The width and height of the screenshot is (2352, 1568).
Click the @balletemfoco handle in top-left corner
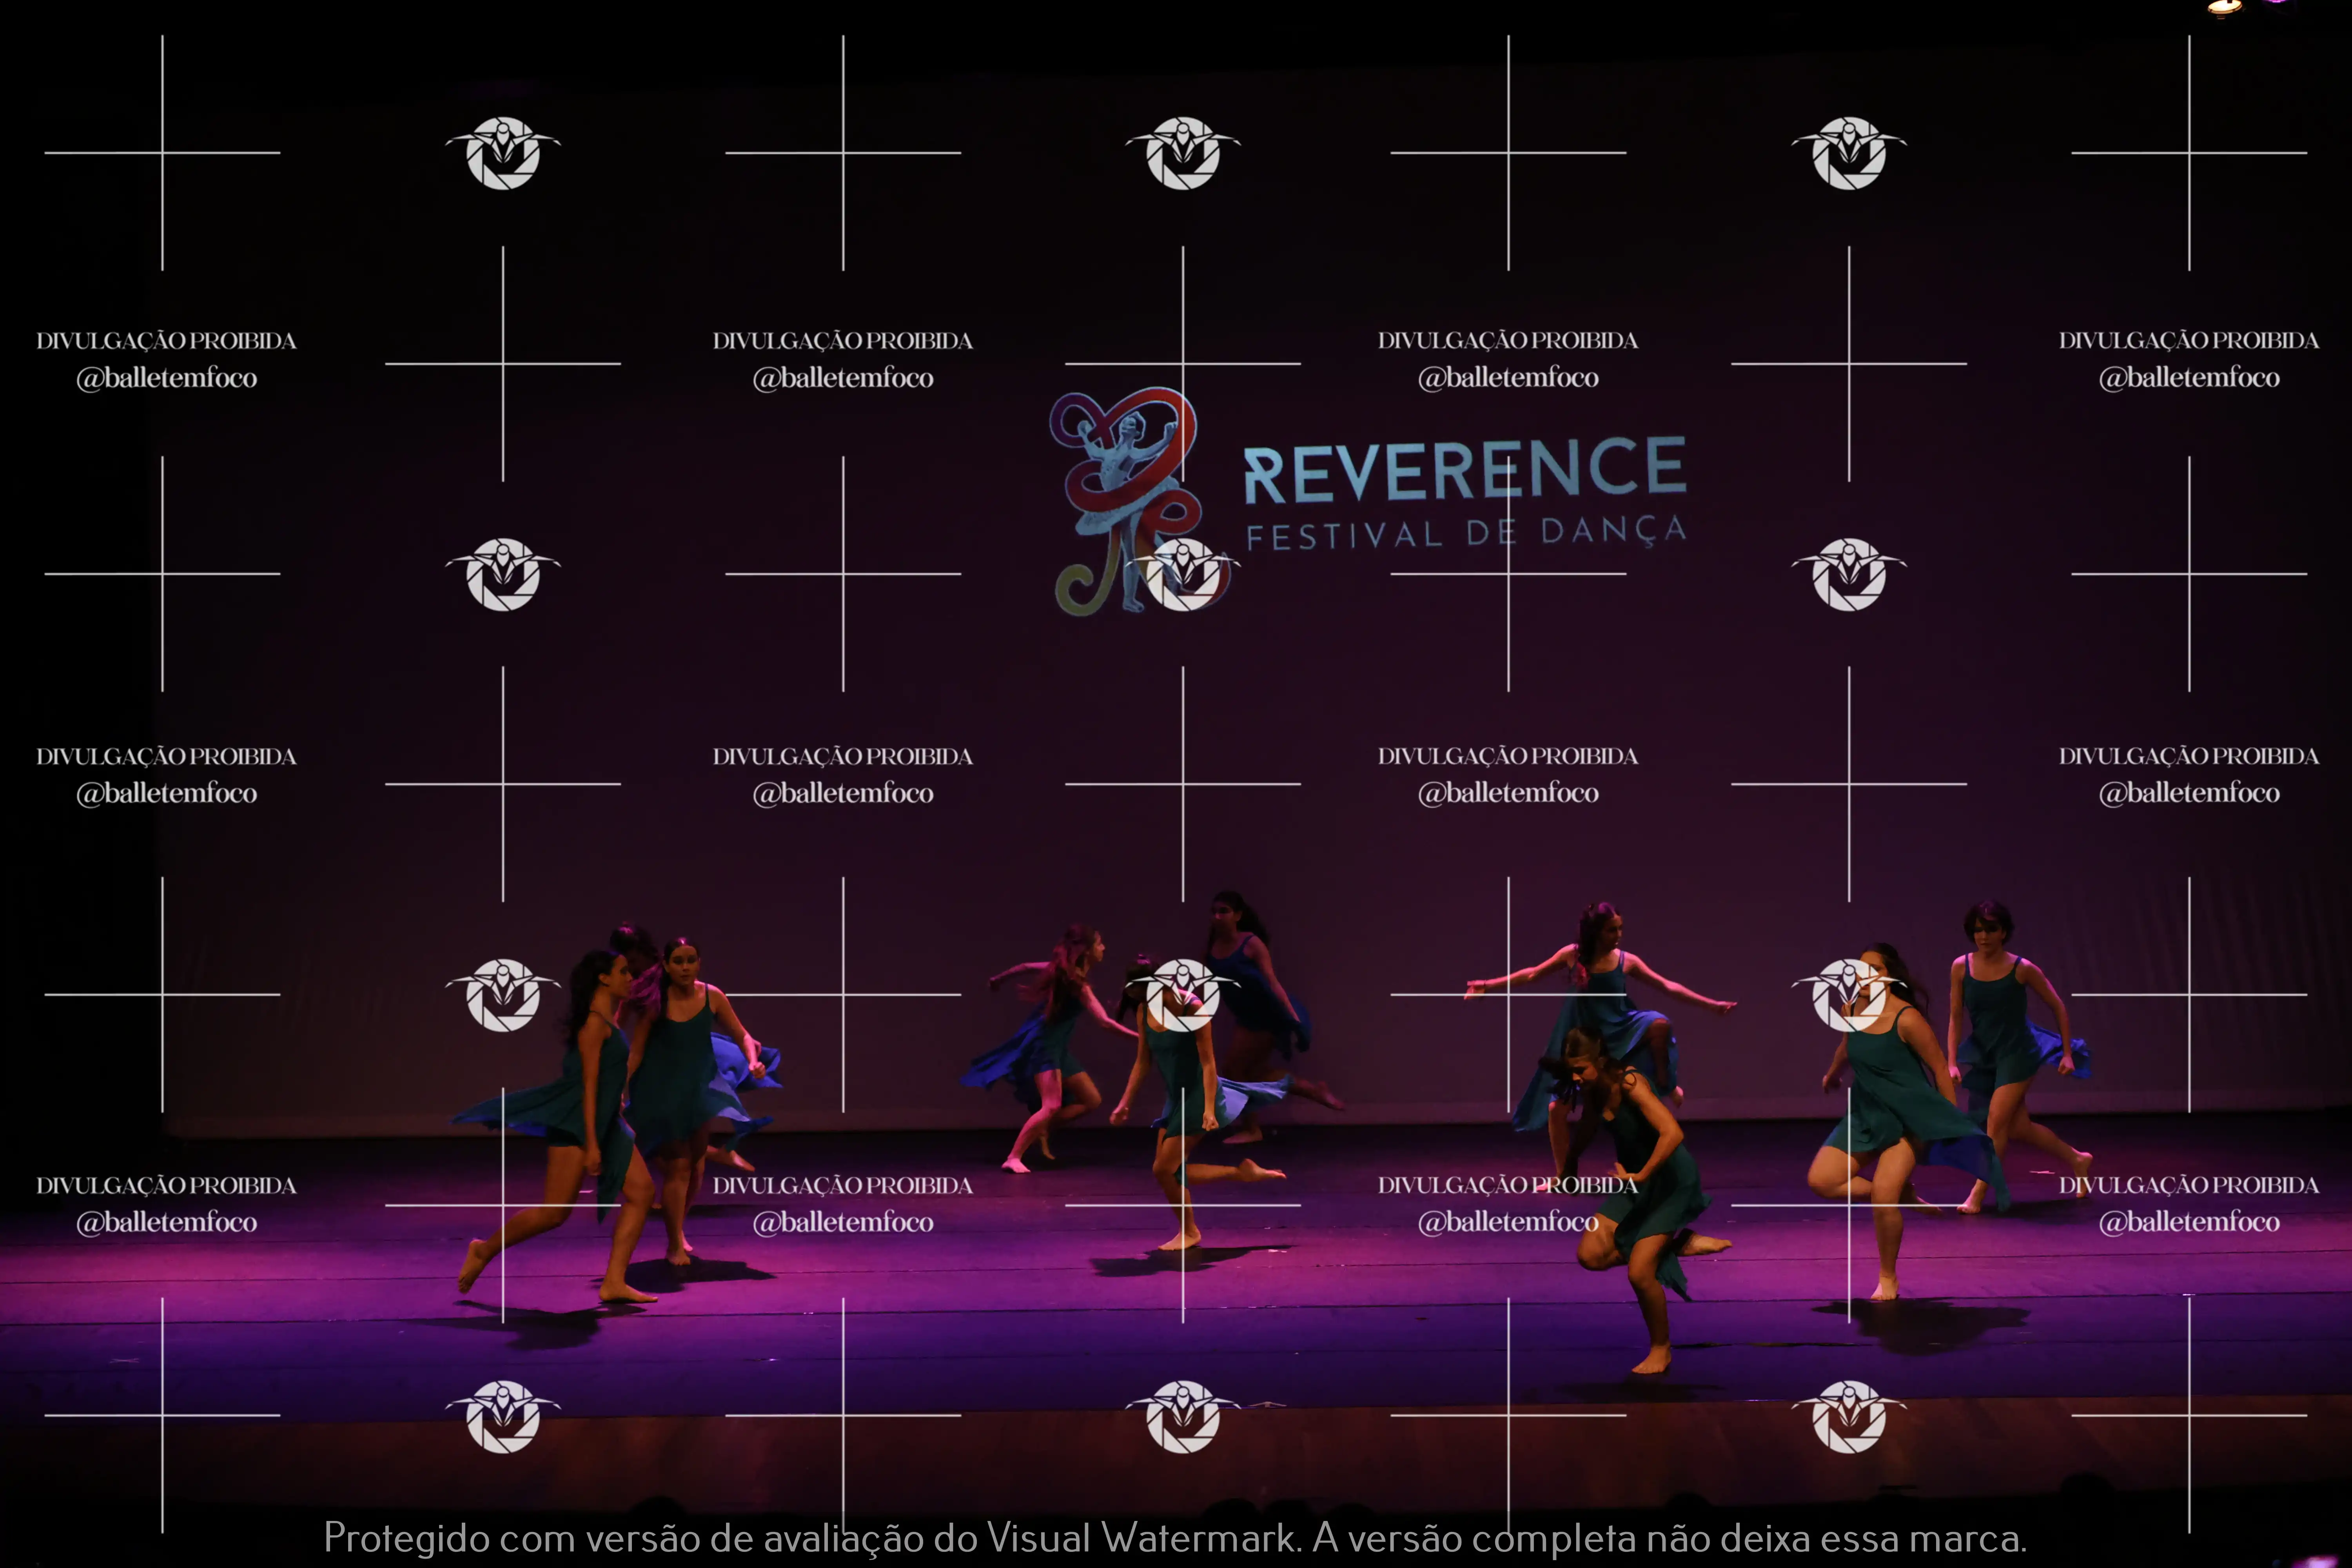click(x=167, y=378)
